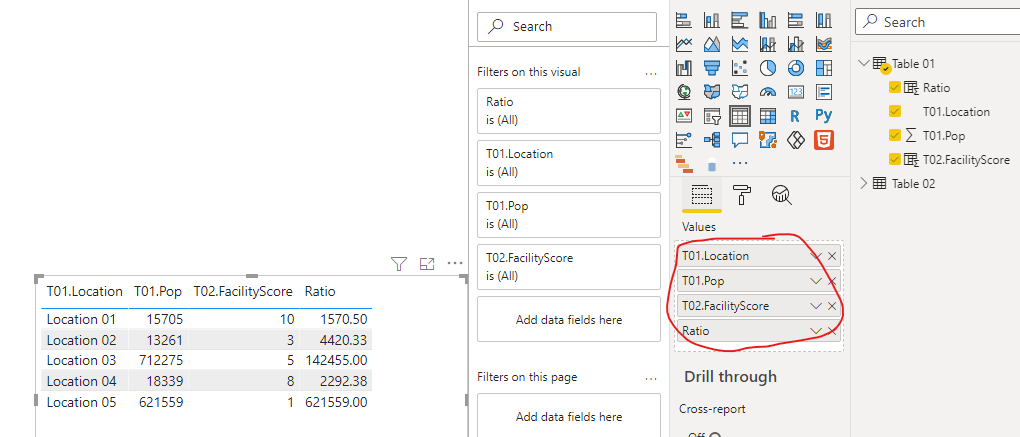The height and width of the screenshot is (437, 1020).
Task: Choose the Line chart visualization icon
Action: (x=684, y=44)
